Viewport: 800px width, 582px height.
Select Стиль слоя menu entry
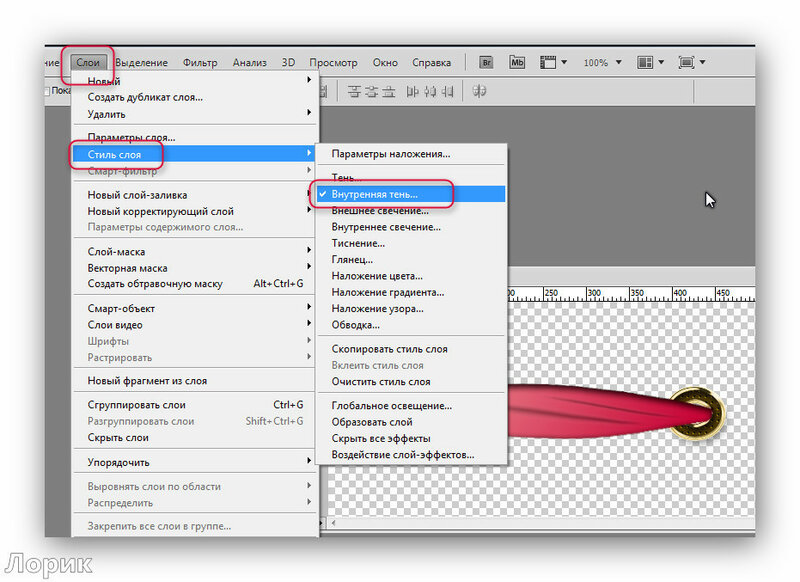[x=194, y=154]
